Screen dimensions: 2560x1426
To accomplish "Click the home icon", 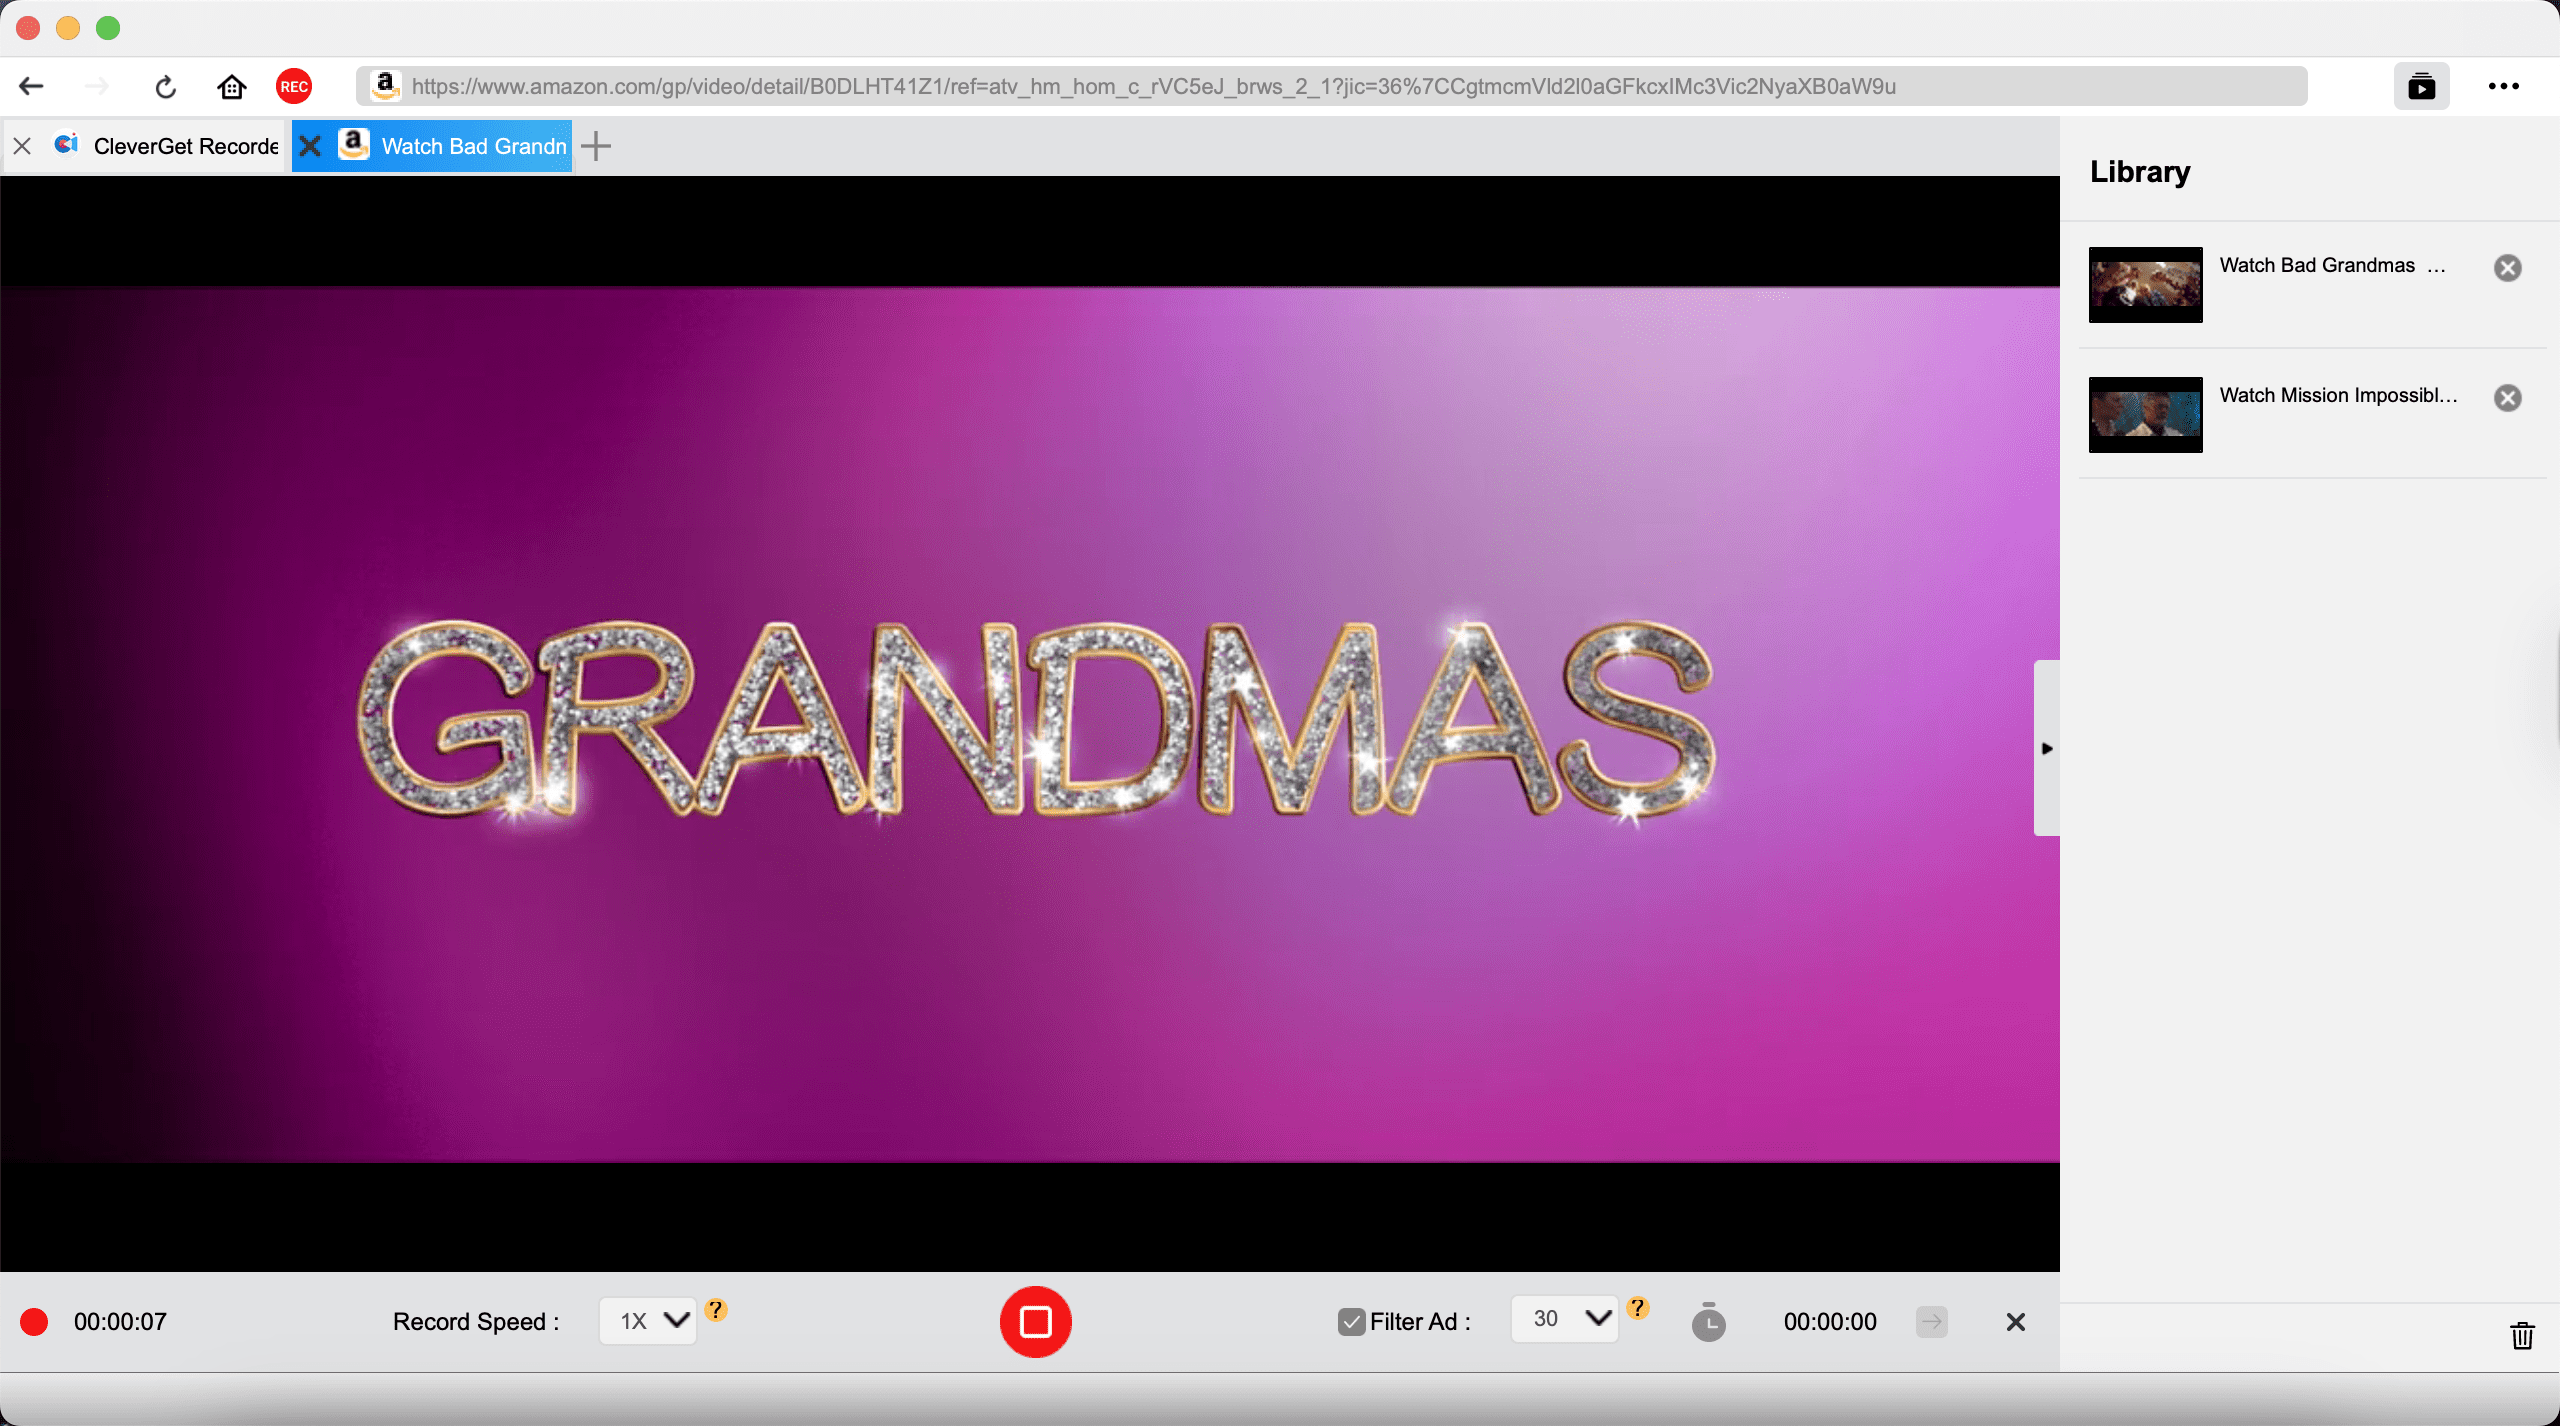I will pos(231,87).
